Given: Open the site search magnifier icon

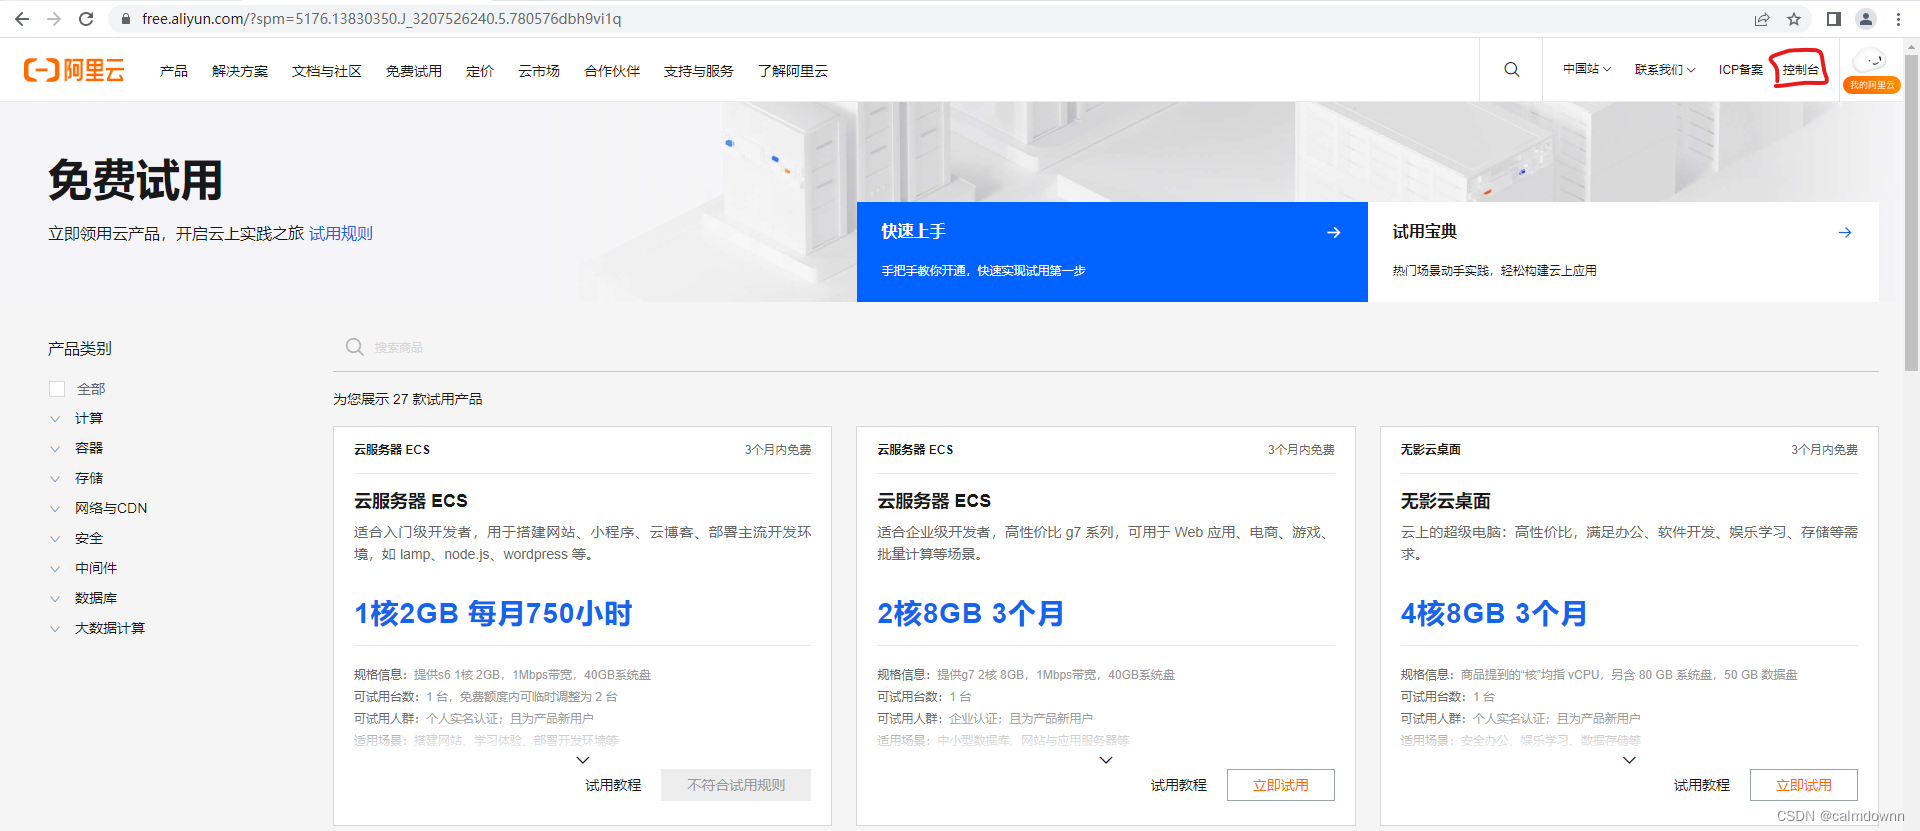Looking at the screenshot, I should (1511, 69).
